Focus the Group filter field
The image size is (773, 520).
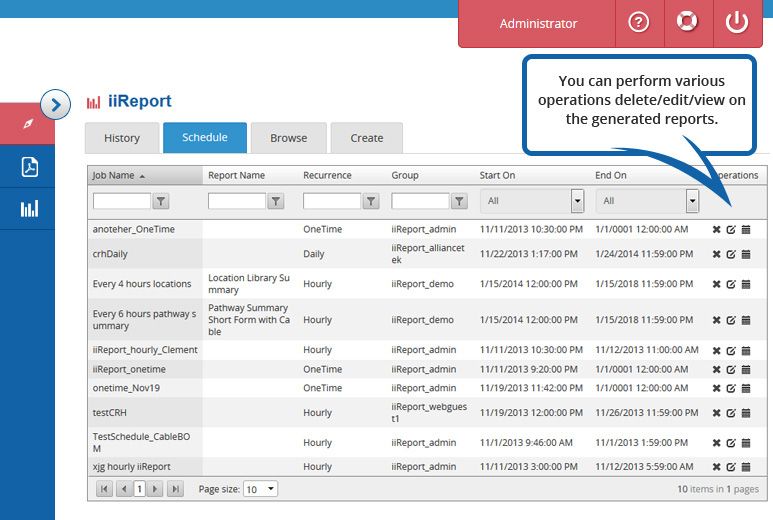coord(420,201)
